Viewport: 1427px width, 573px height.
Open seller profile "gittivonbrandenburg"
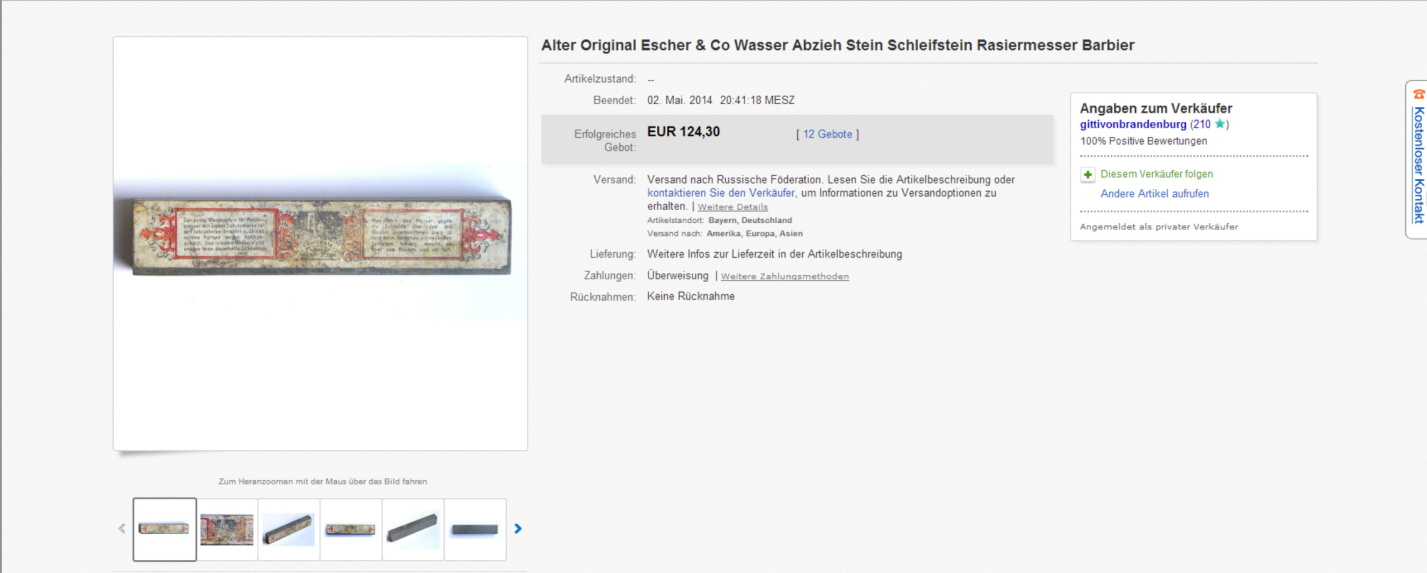[1133, 124]
